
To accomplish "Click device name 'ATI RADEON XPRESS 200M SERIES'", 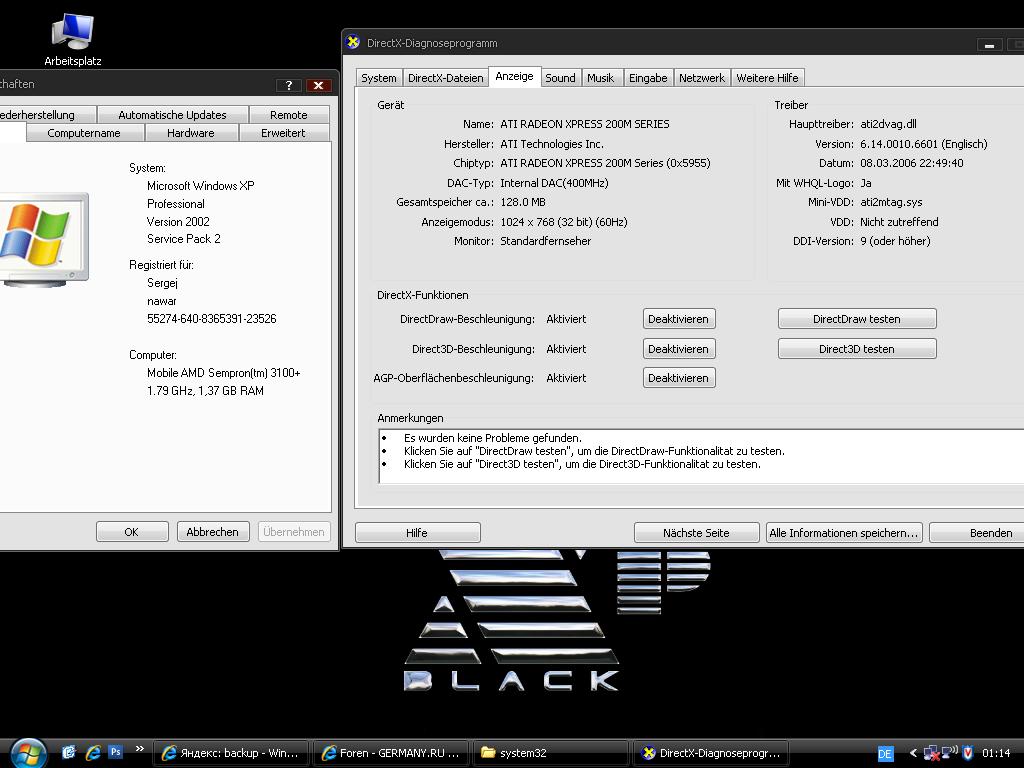I will (x=584, y=124).
